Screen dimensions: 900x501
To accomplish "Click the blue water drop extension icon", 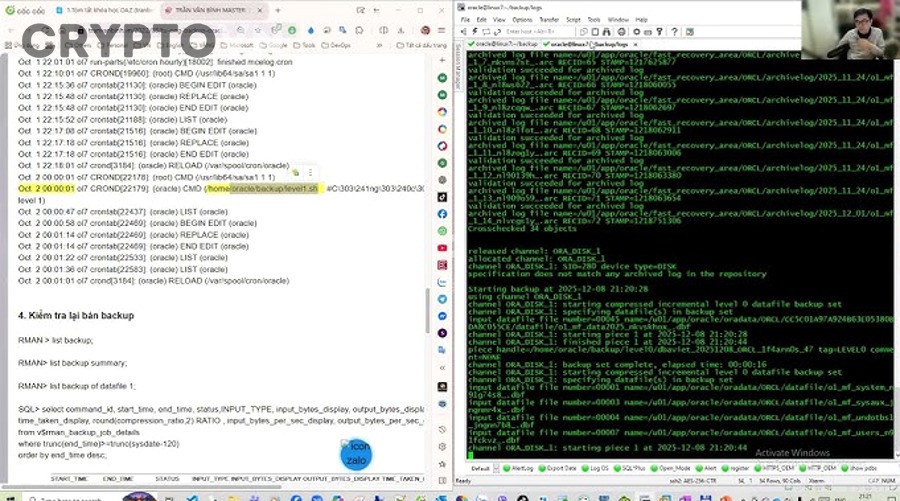I will 311,30.
